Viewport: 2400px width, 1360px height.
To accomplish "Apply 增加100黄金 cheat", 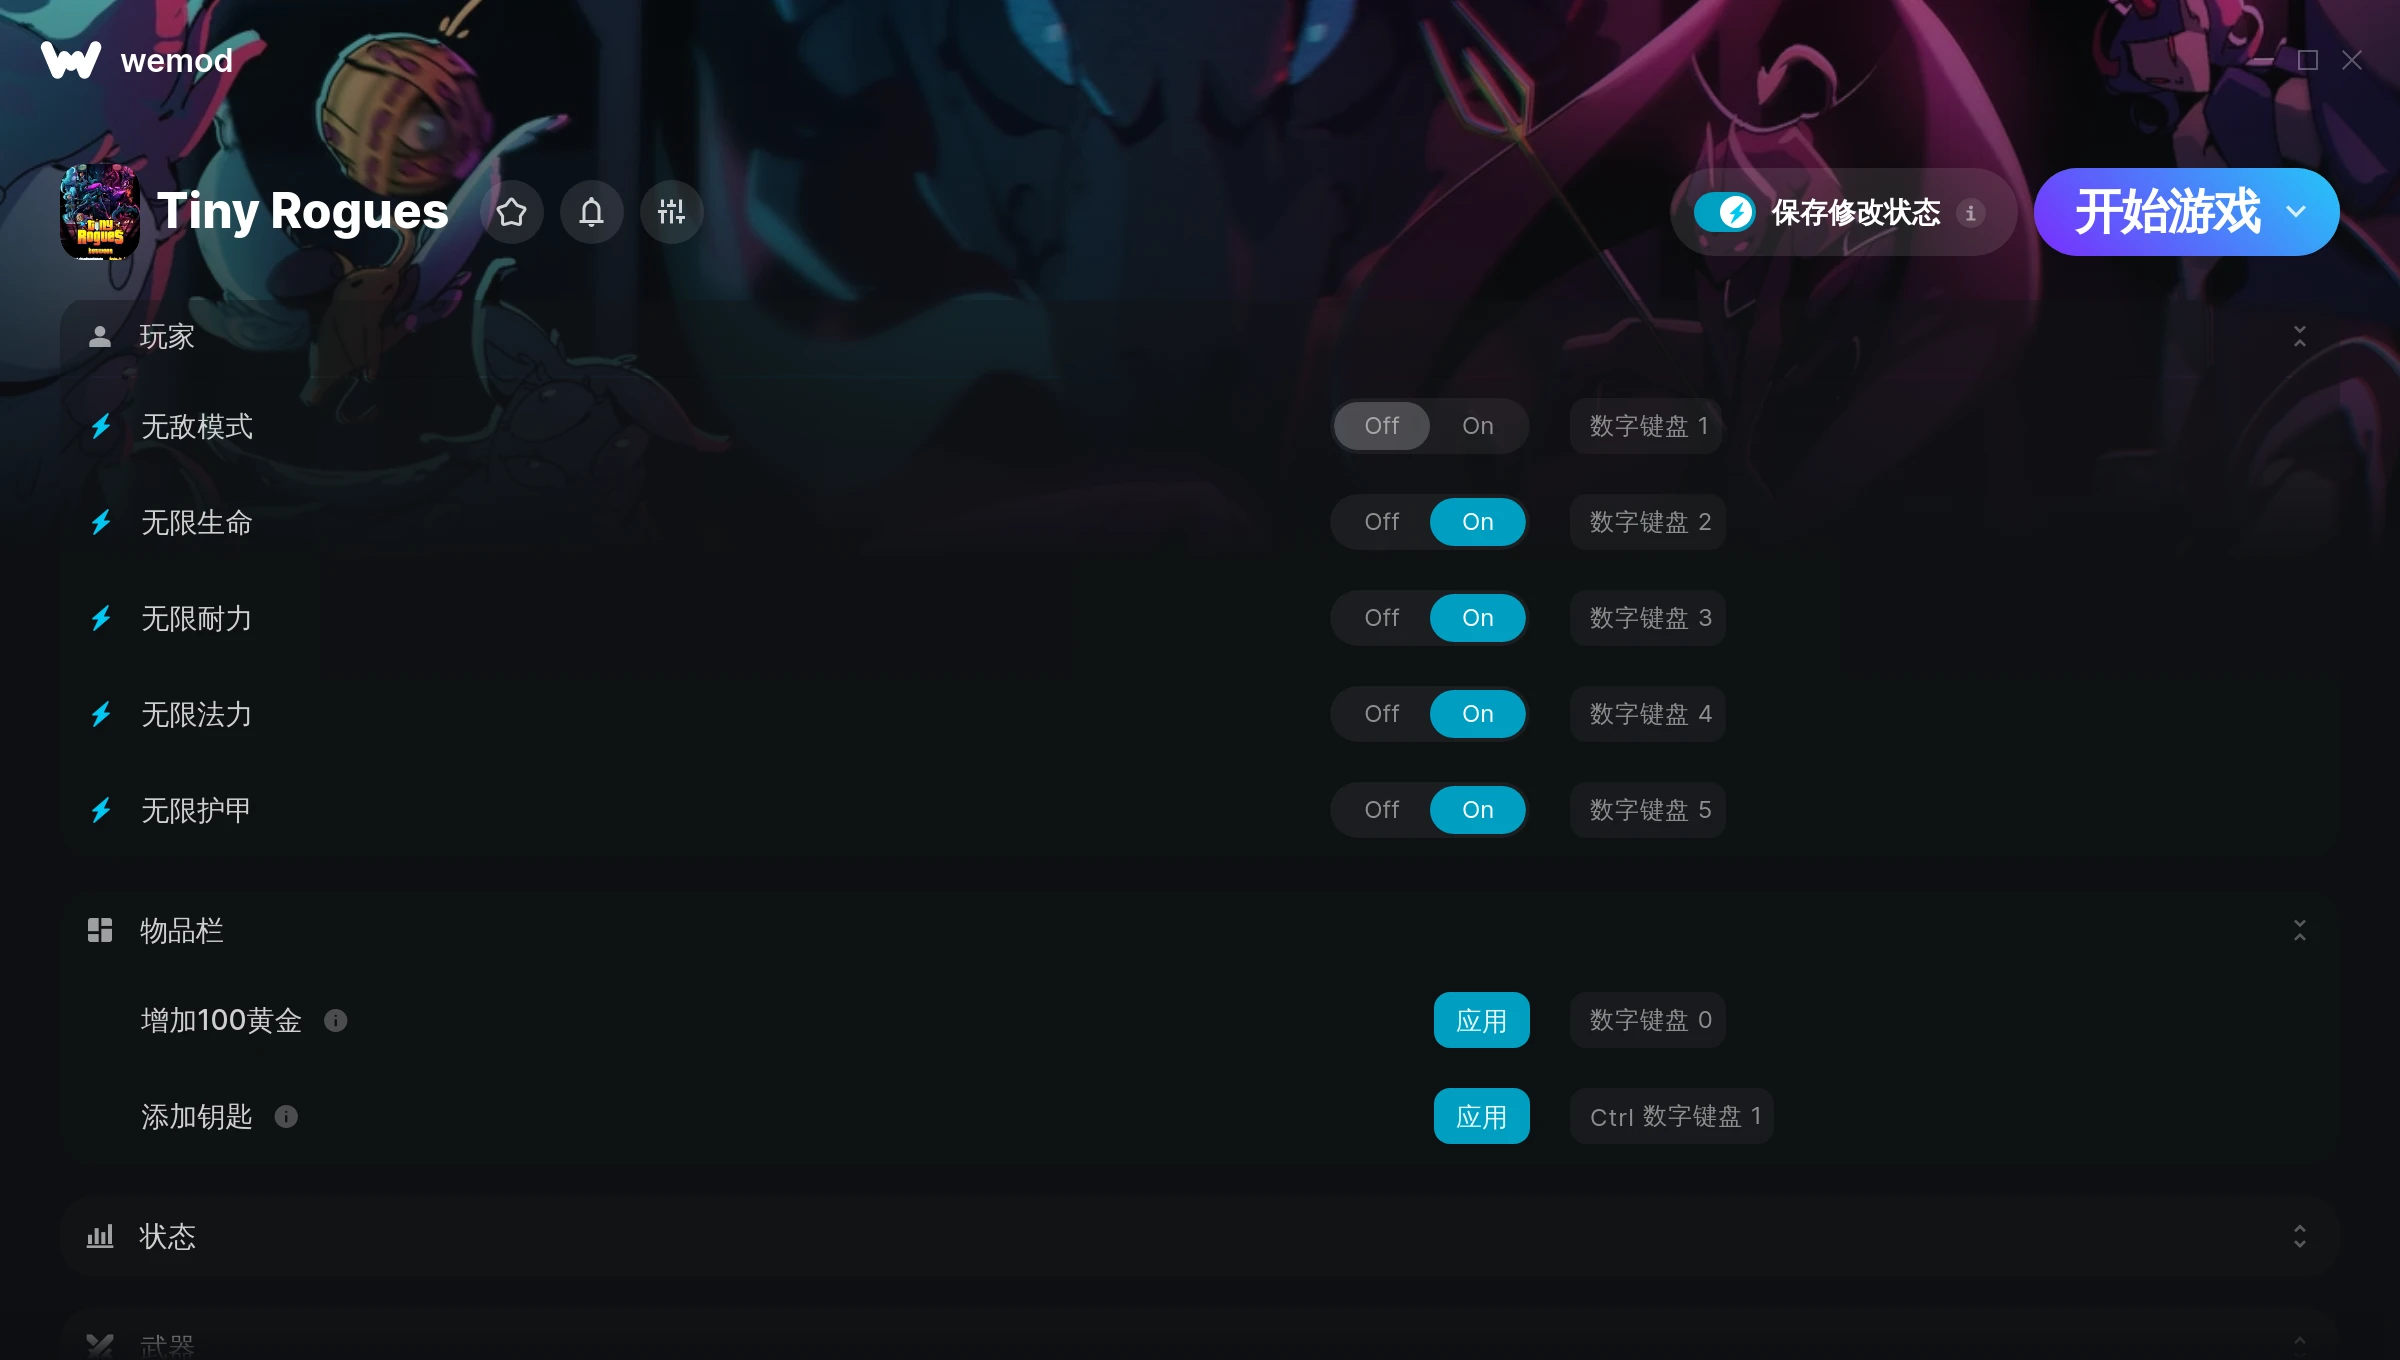I will (x=1481, y=1020).
